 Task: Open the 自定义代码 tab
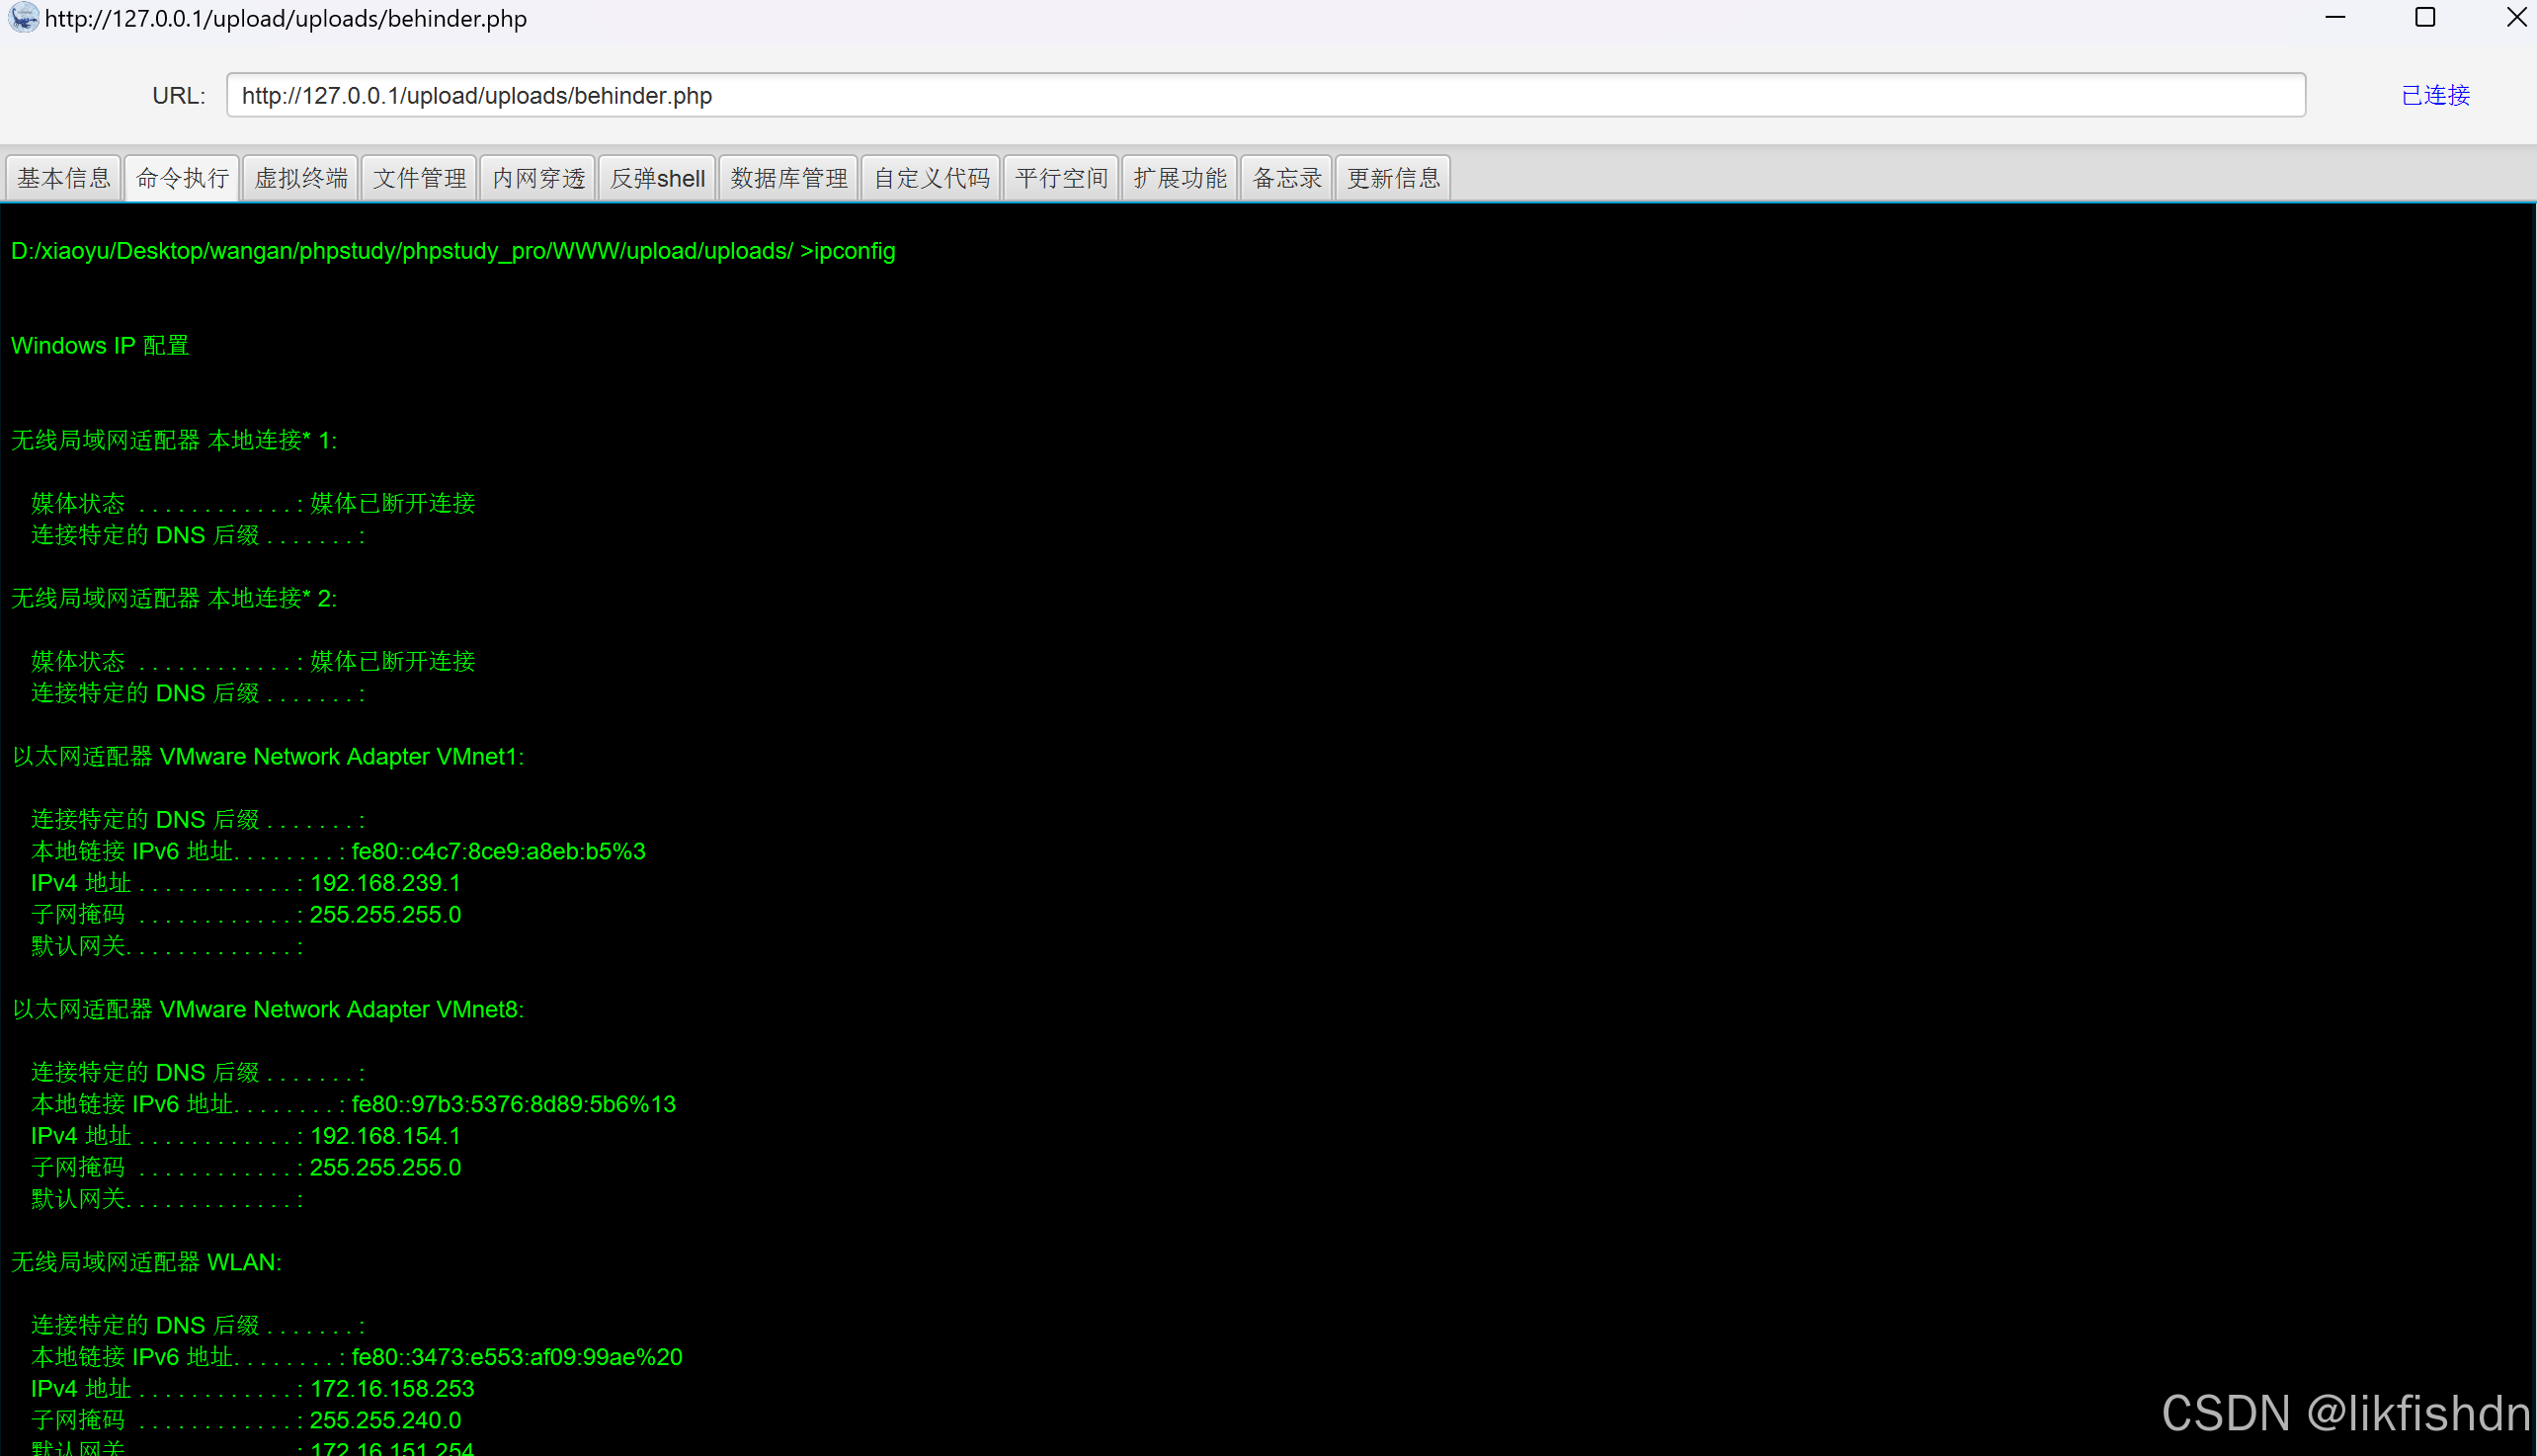(931, 178)
